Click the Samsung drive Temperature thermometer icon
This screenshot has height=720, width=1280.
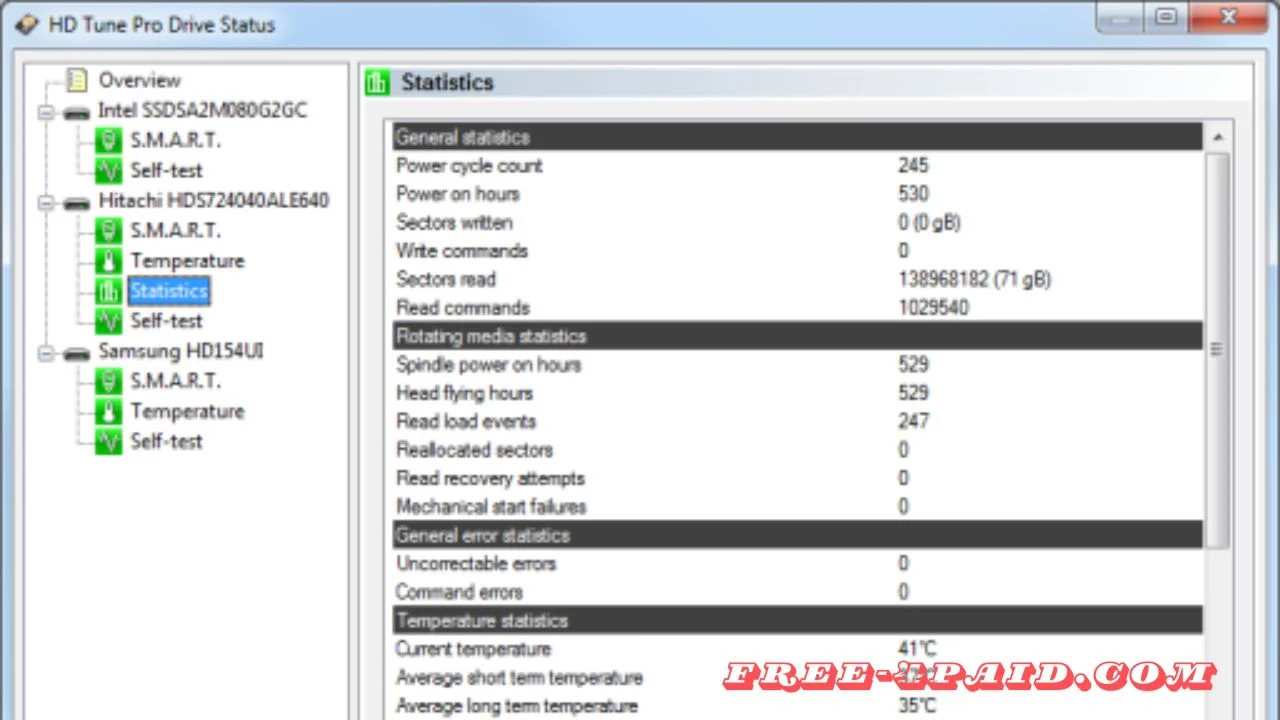108,411
